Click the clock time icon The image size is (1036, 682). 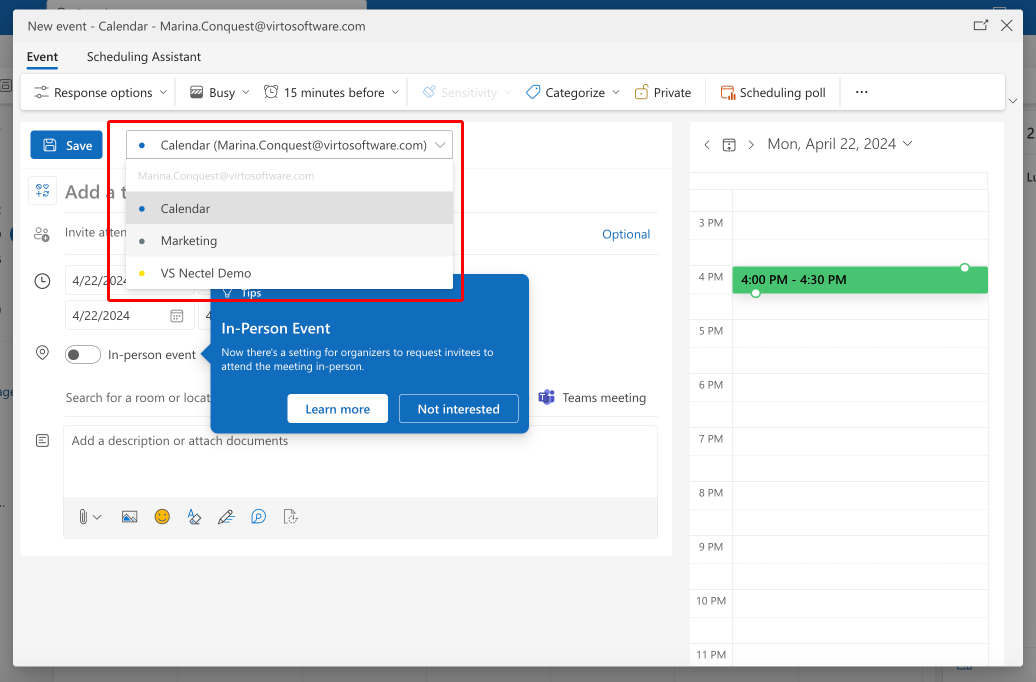42,282
